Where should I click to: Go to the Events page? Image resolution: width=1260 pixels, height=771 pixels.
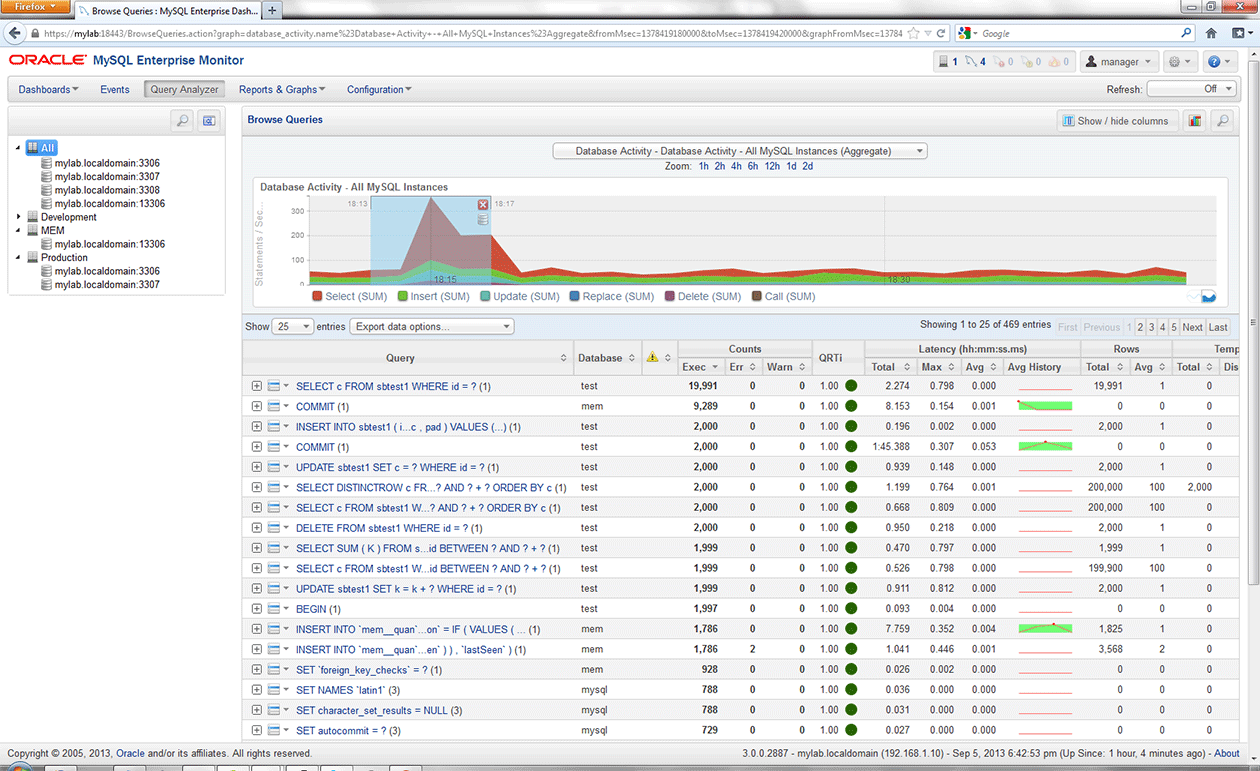(x=115, y=90)
